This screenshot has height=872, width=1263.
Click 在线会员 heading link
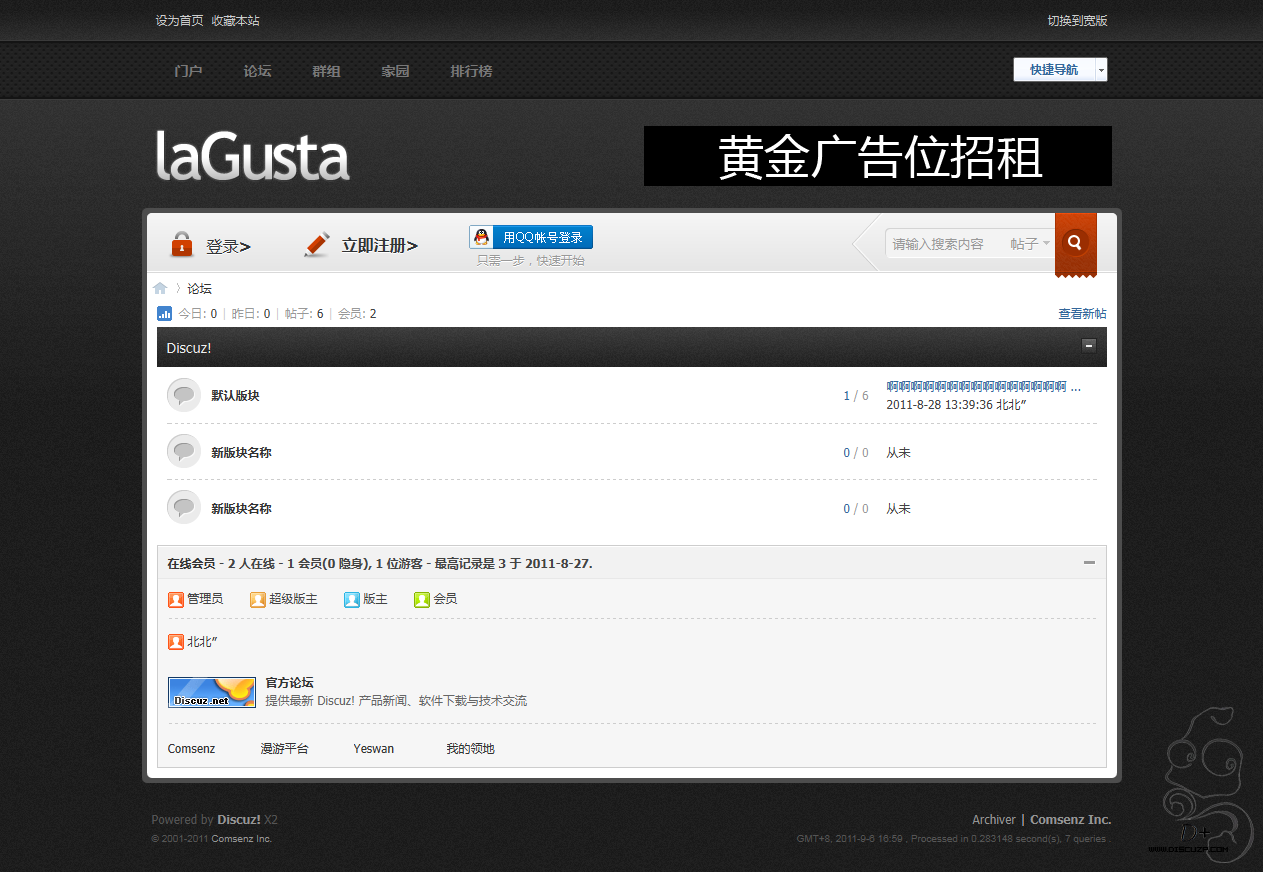(192, 564)
